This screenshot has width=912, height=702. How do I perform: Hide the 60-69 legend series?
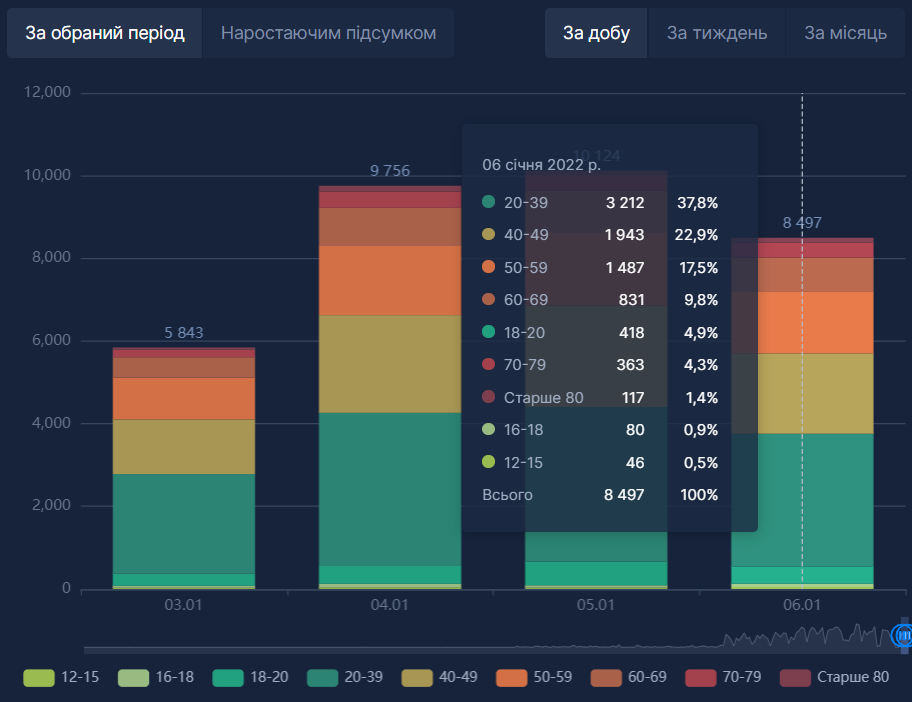click(x=629, y=678)
